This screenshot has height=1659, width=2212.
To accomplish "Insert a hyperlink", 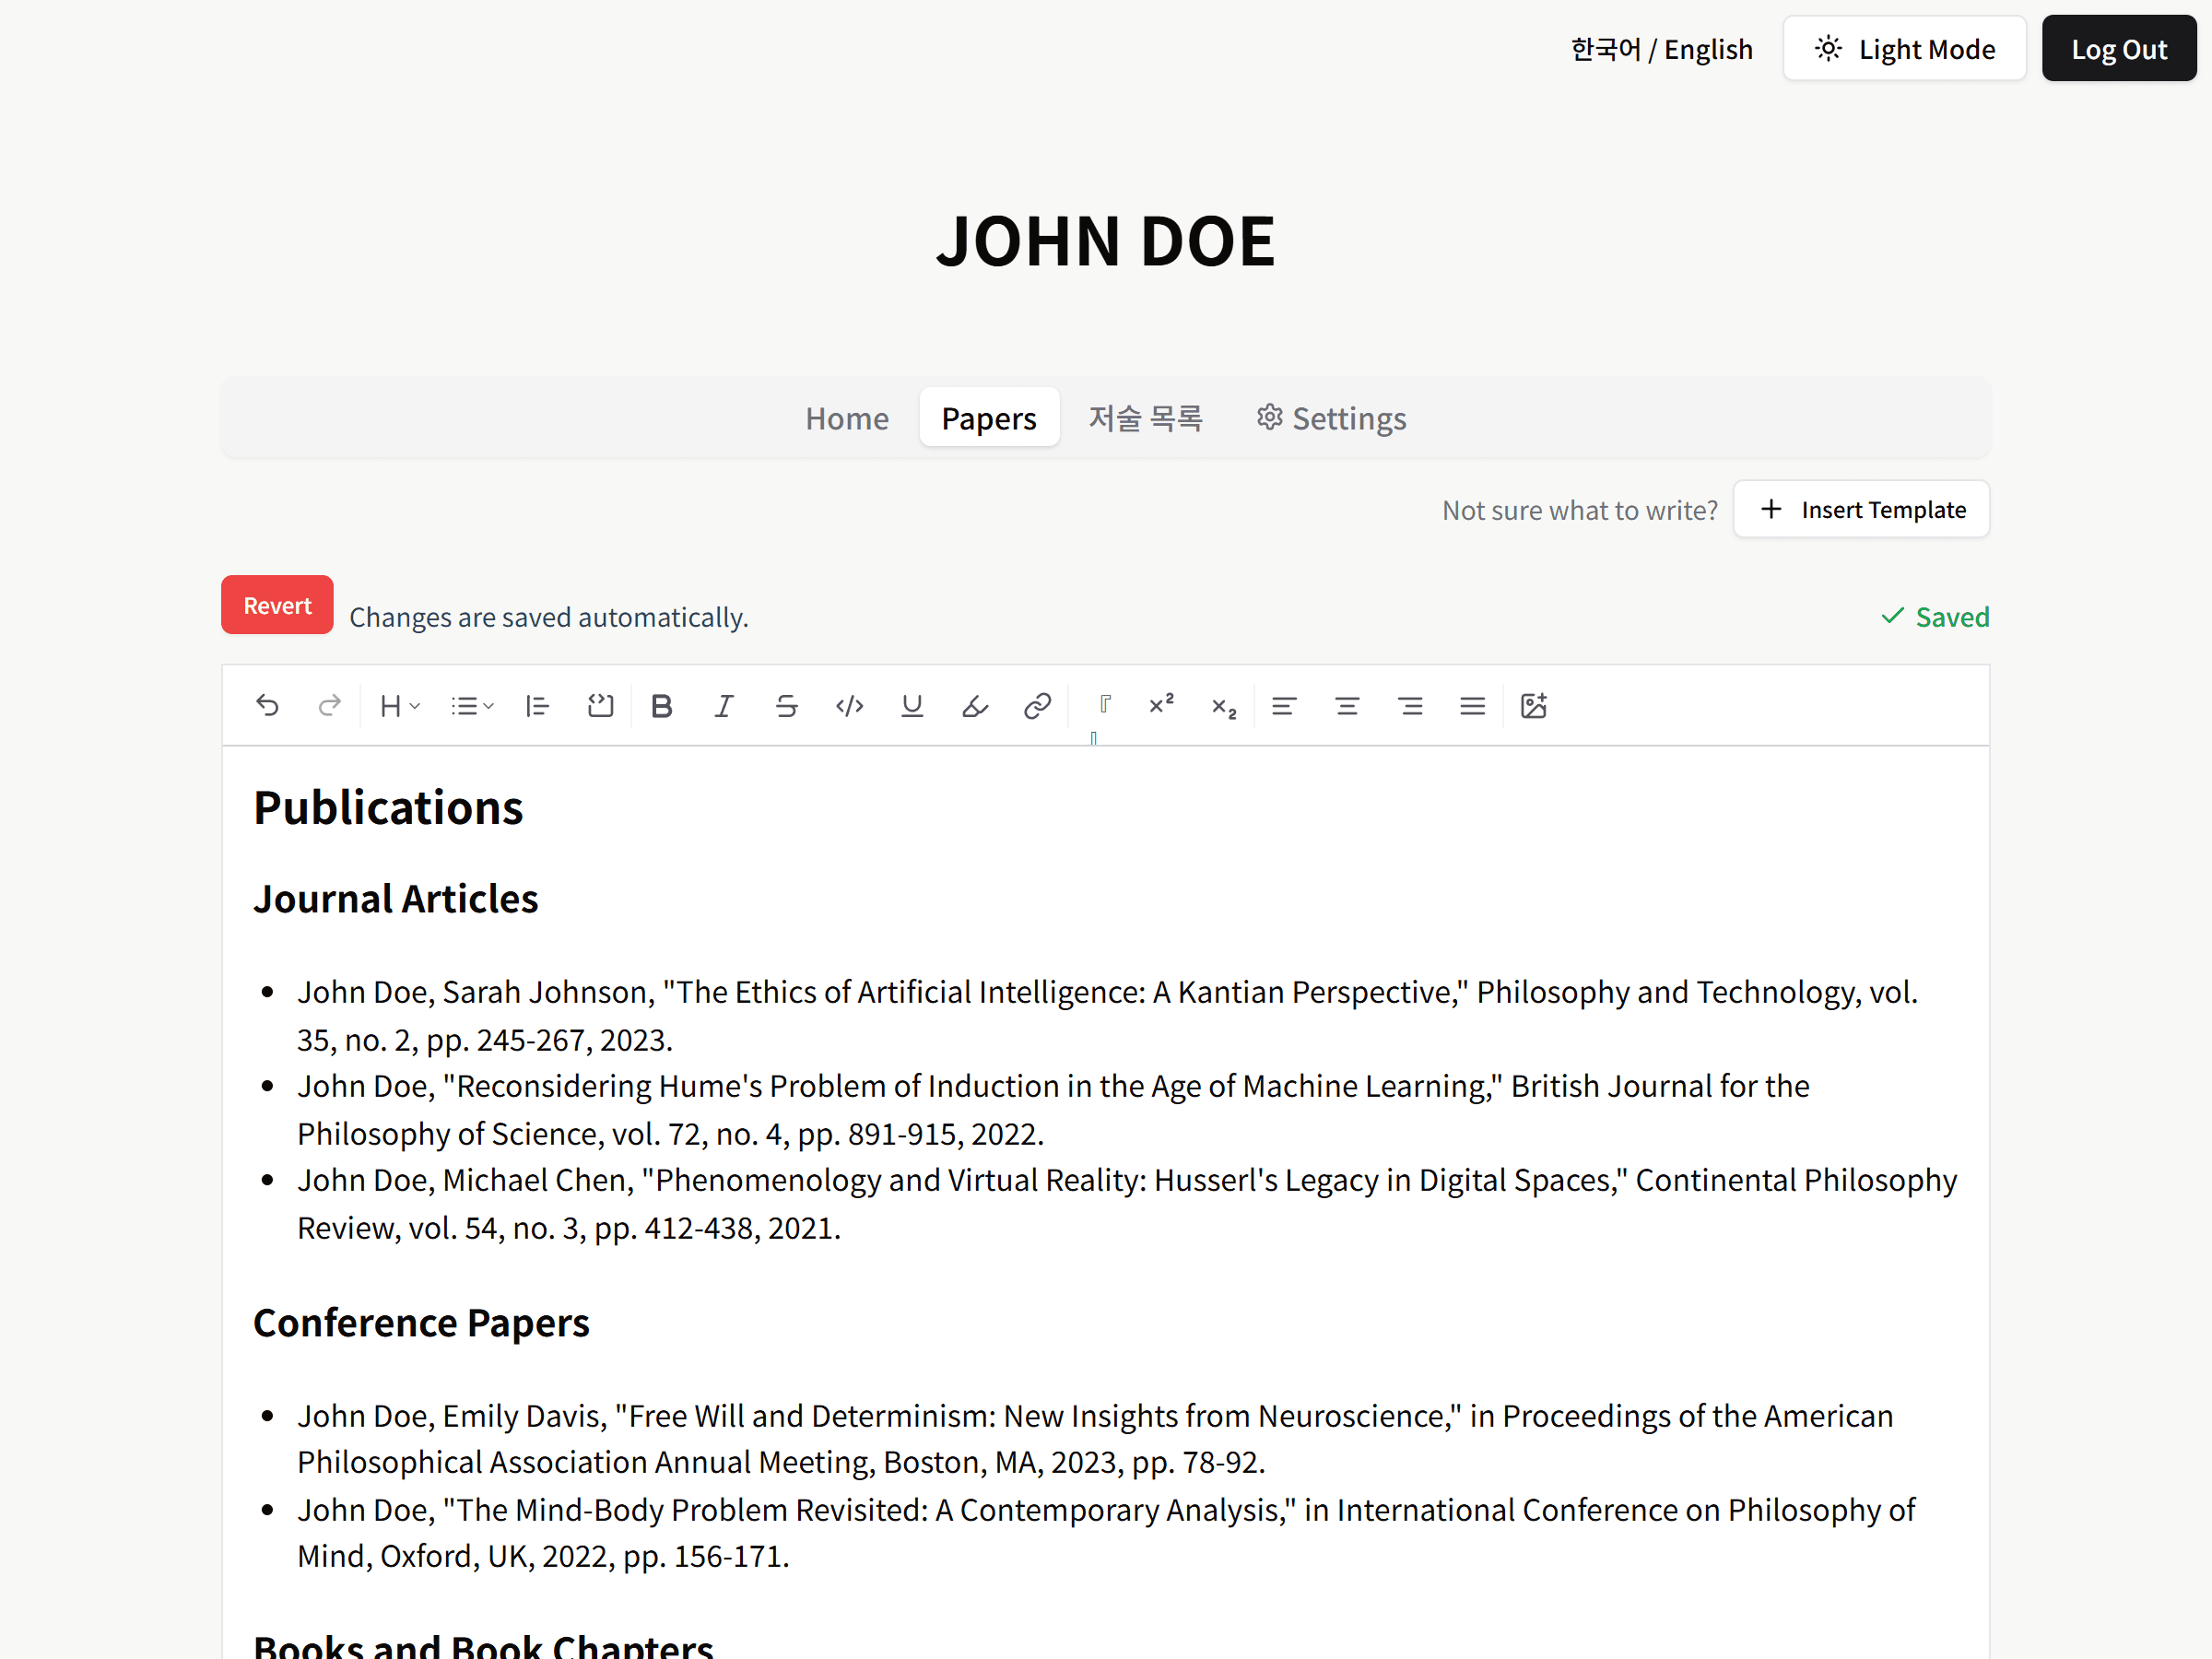I will click(x=1037, y=706).
